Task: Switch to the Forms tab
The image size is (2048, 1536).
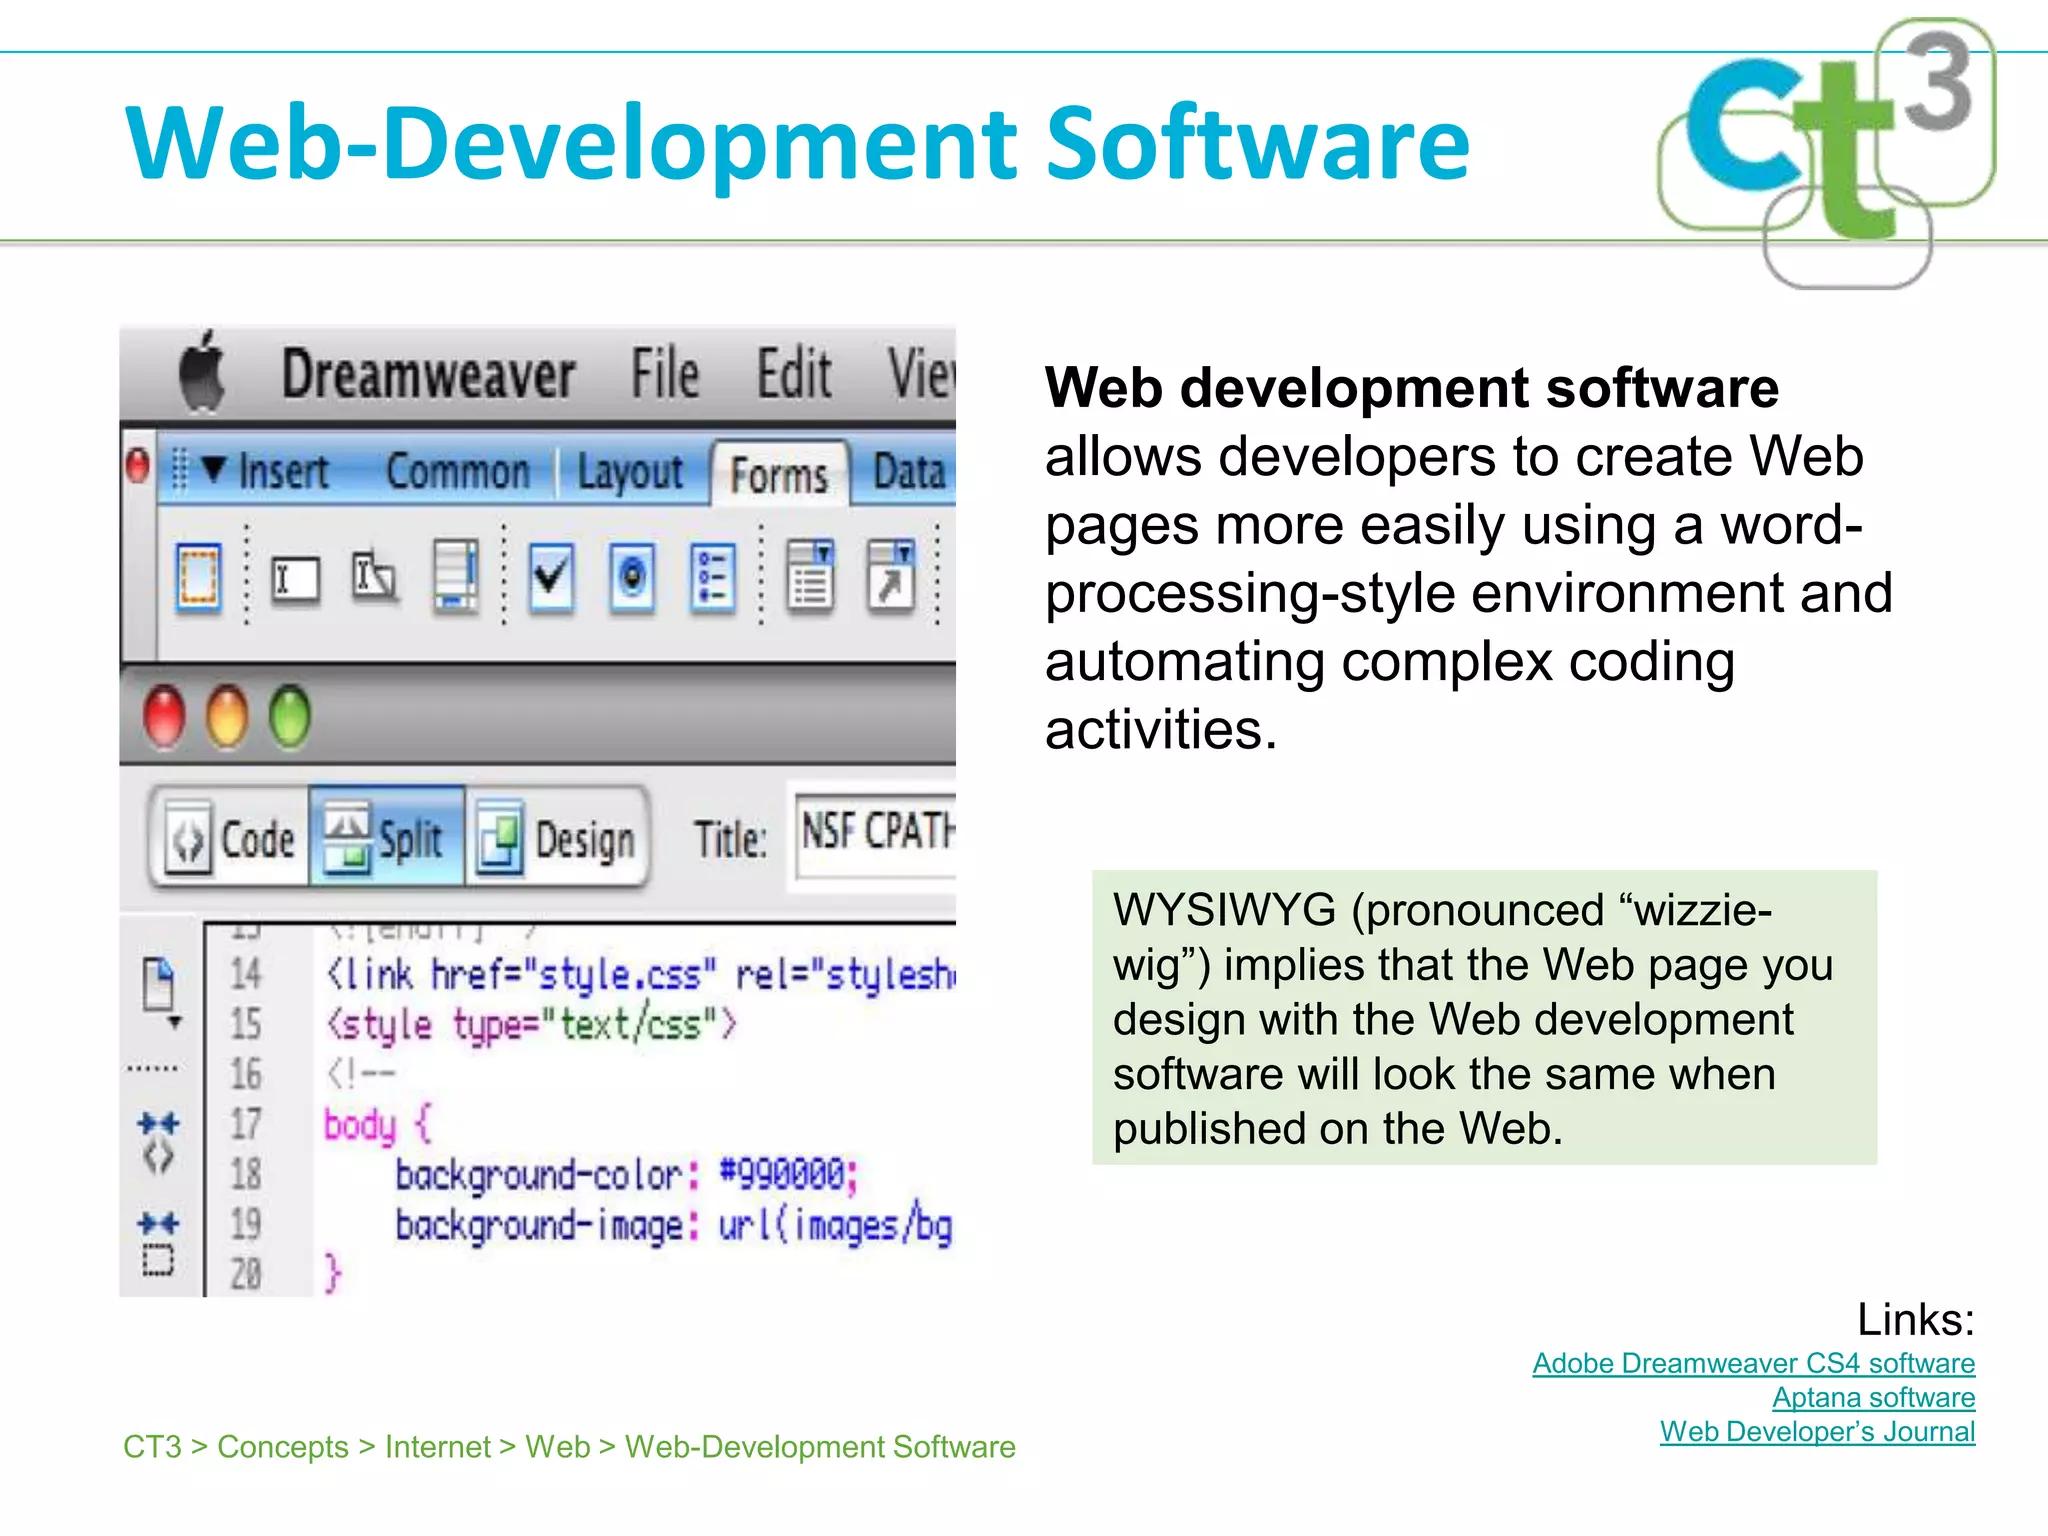Action: pyautogui.click(x=779, y=474)
